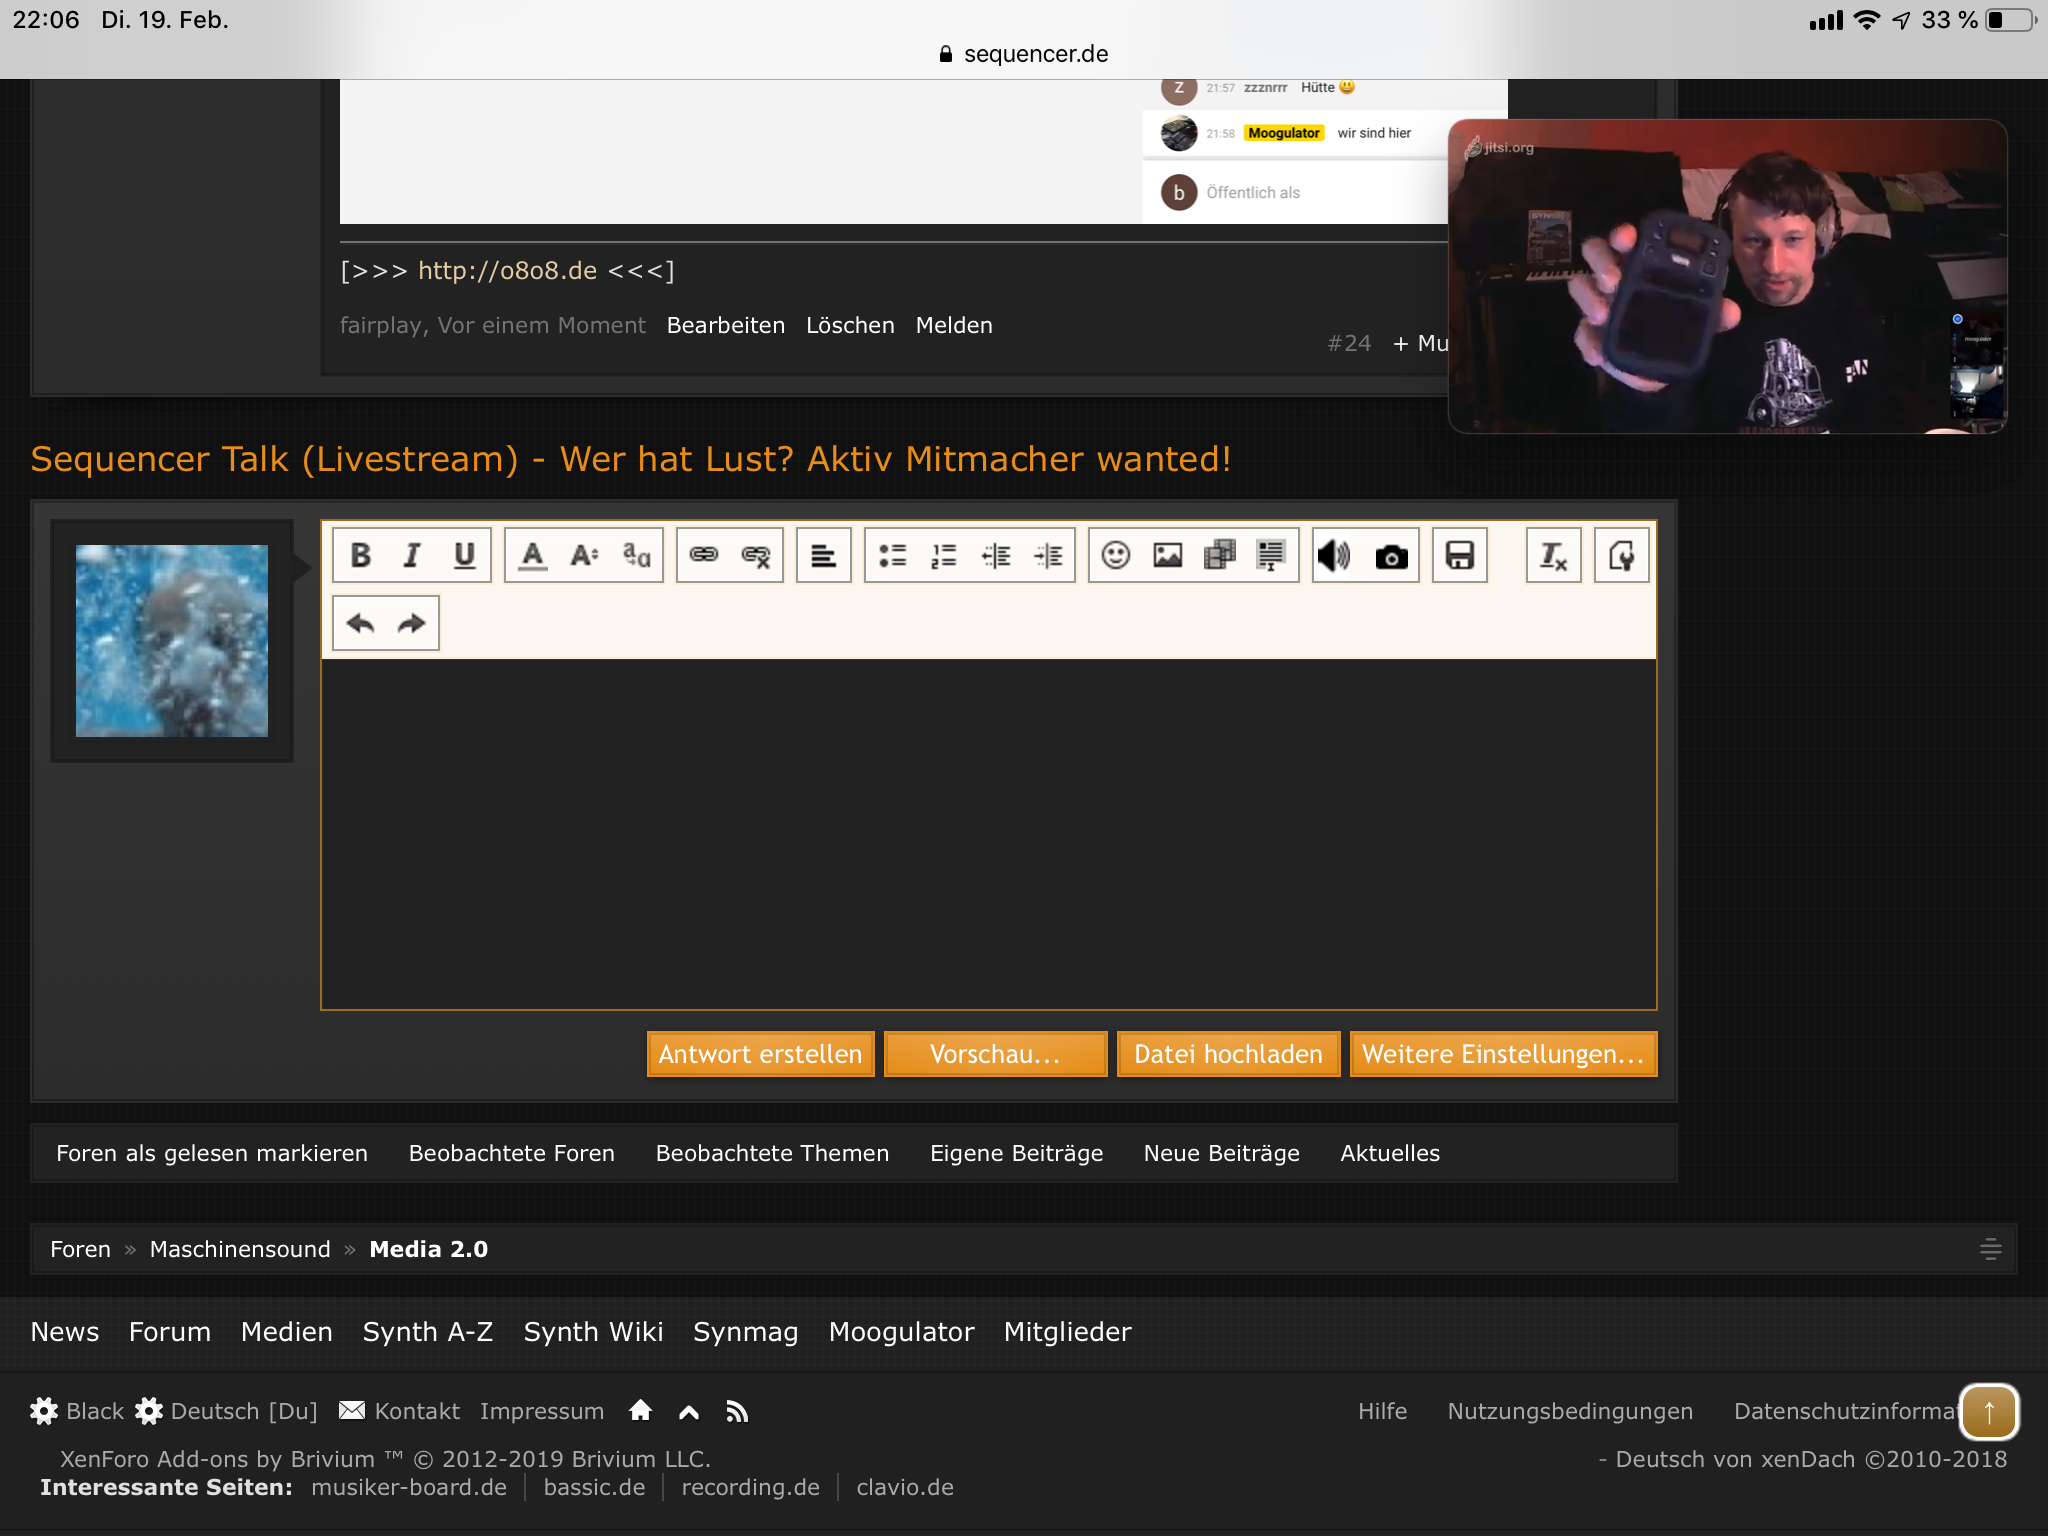Open the font family dropdown

click(637, 555)
